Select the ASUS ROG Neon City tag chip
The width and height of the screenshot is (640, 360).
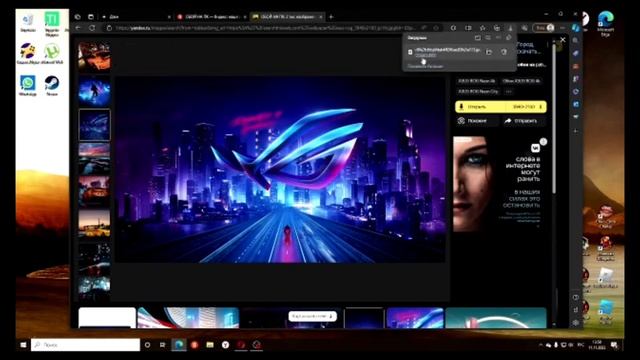pyautogui.click(x=478, y=91)
